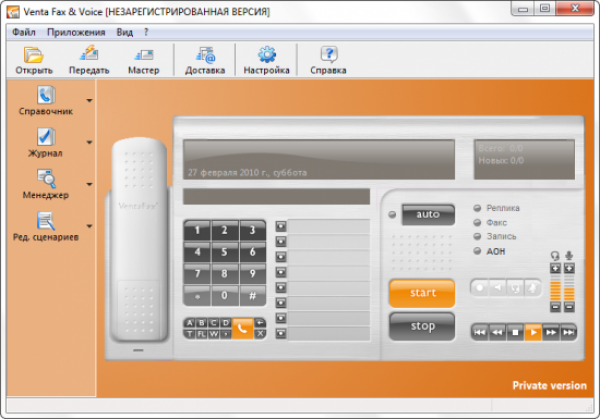
Task: Dial digit 0 on keypad
Action: (x=225, y=295)
